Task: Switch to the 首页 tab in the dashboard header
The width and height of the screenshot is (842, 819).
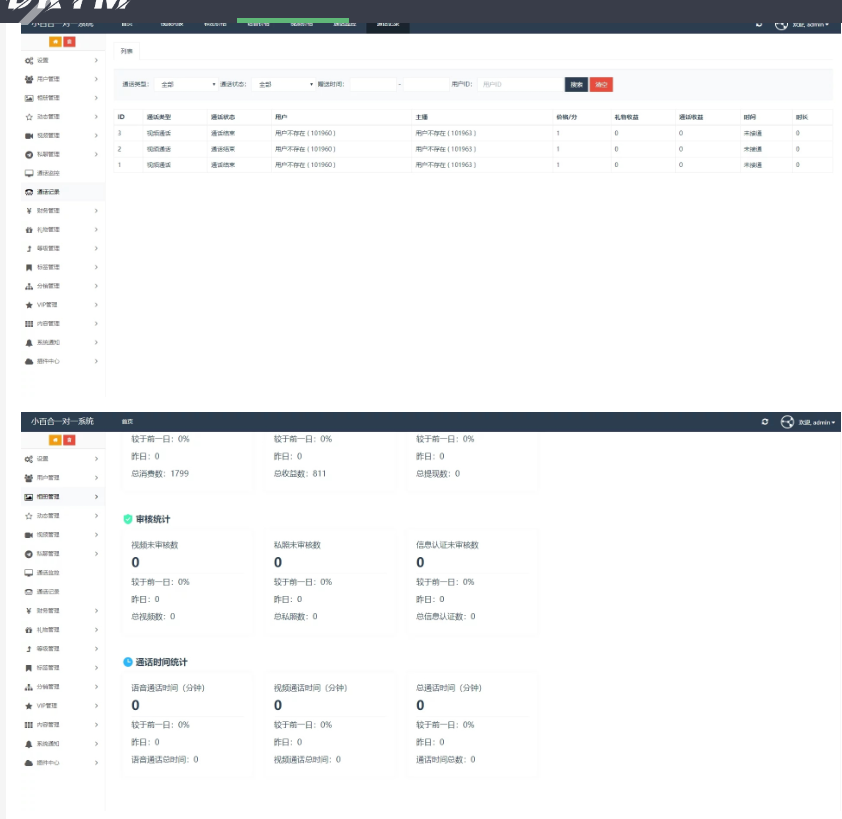Action: pyautogui.click(x=127, y=422)
